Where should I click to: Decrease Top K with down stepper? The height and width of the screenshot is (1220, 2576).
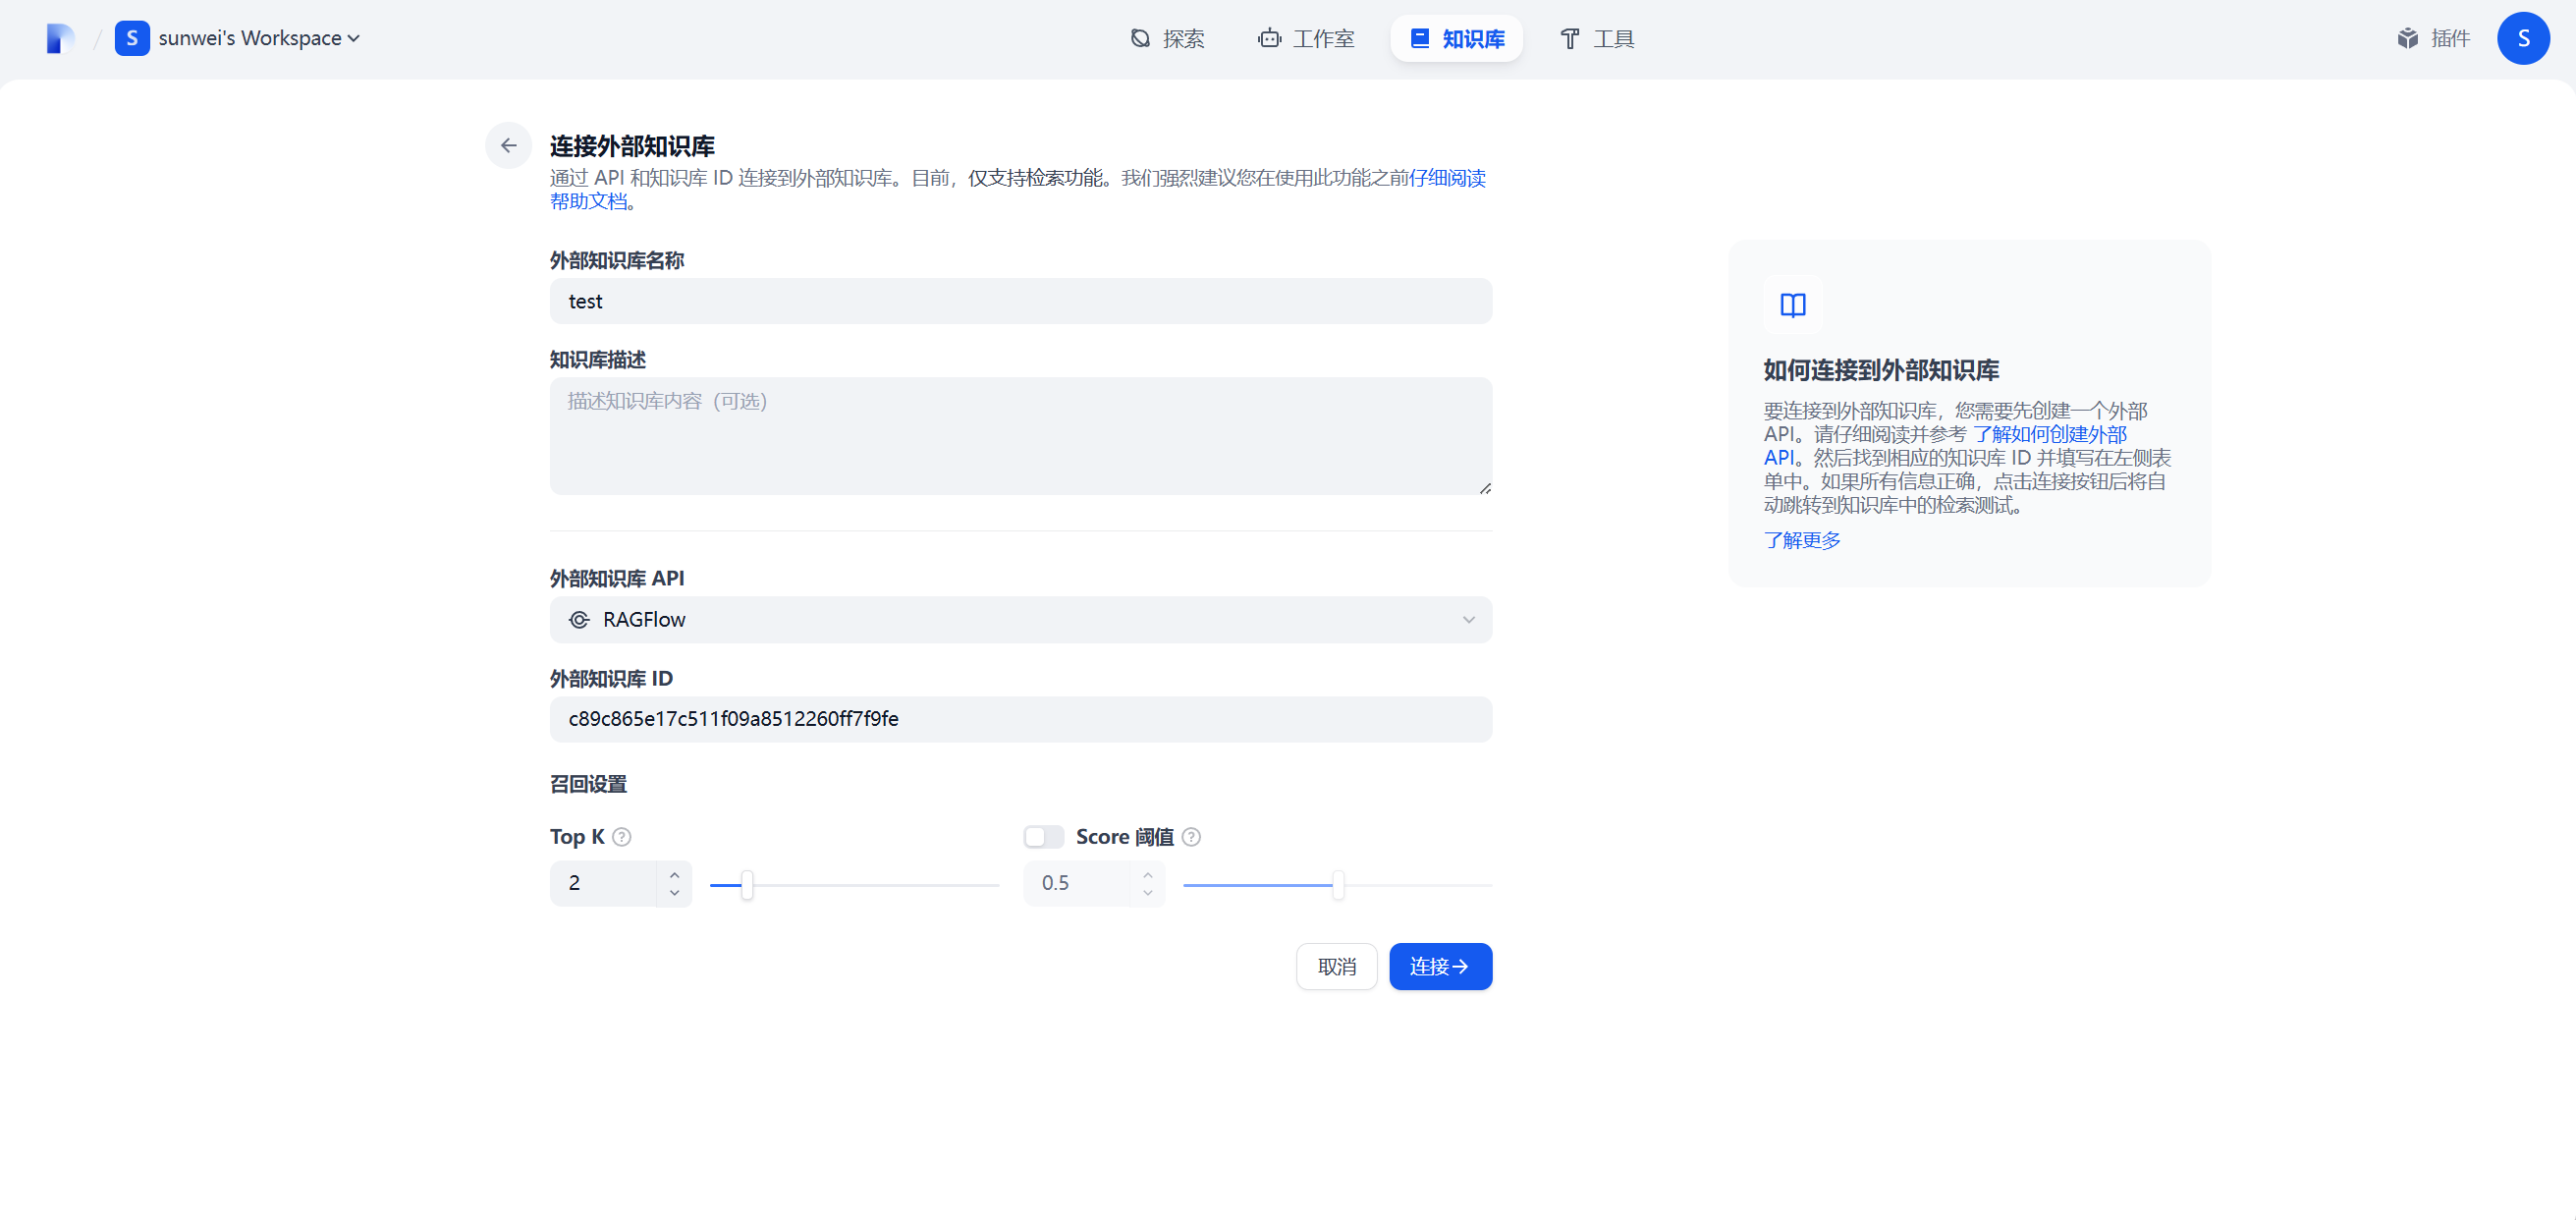tap(674, 893)
